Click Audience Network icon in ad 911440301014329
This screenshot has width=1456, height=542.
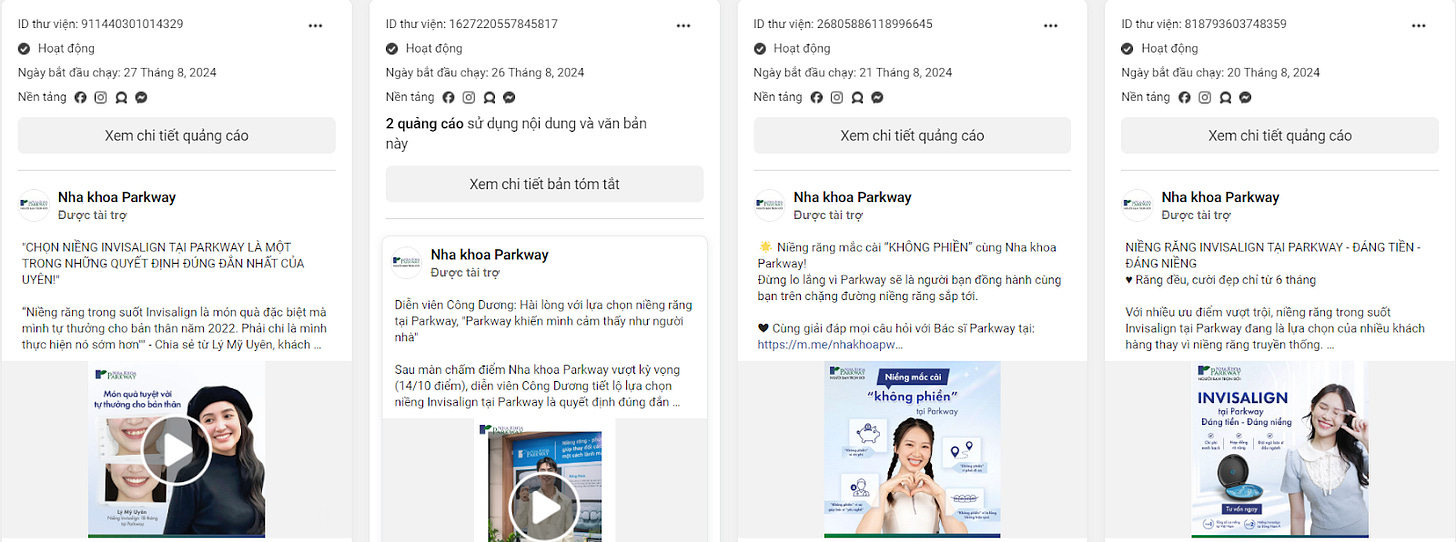(121, 98)
